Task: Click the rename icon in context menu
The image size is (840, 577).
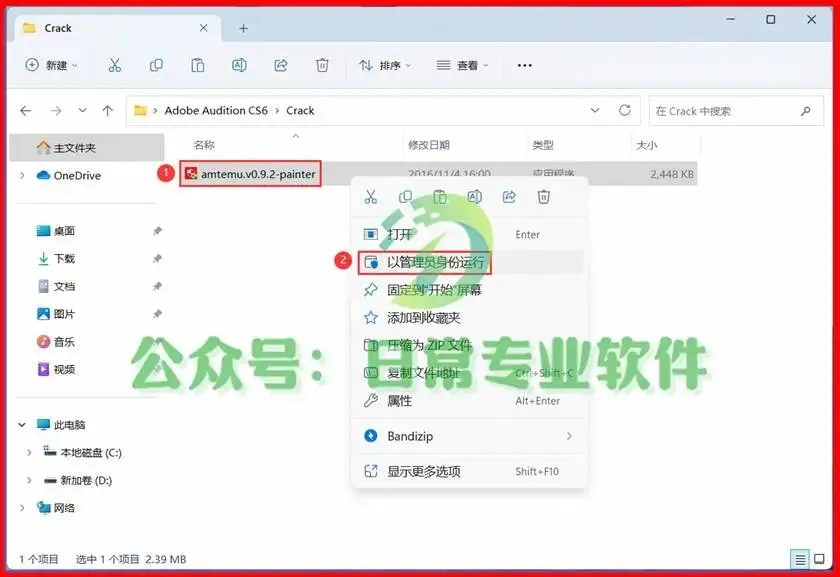Action: pyautogui.click(x=475, y=197)
